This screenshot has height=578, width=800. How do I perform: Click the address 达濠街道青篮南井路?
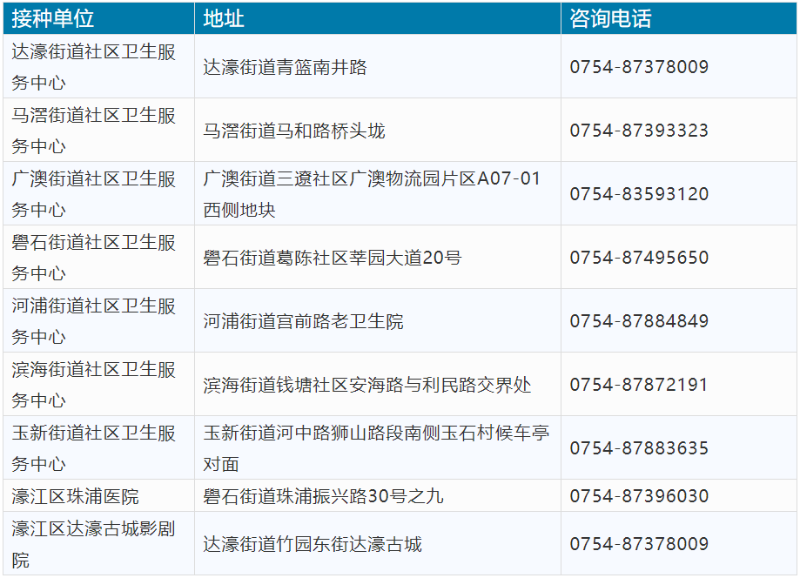tap(285, 67)
